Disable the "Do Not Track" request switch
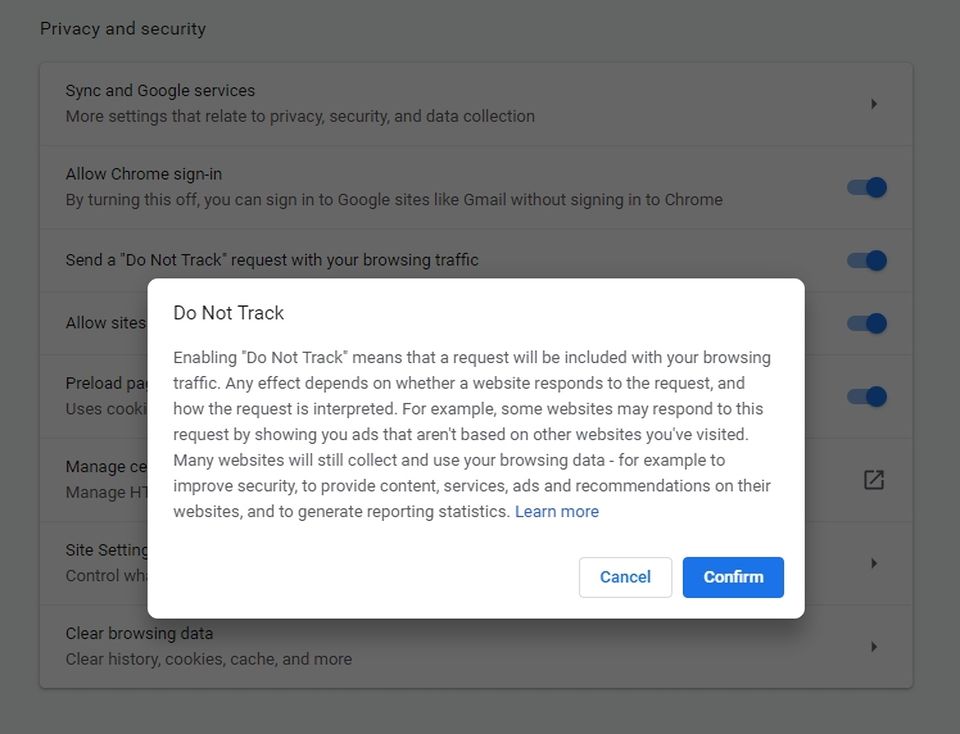The height and width of the screenshot is (734, 960). coord(866,260)
